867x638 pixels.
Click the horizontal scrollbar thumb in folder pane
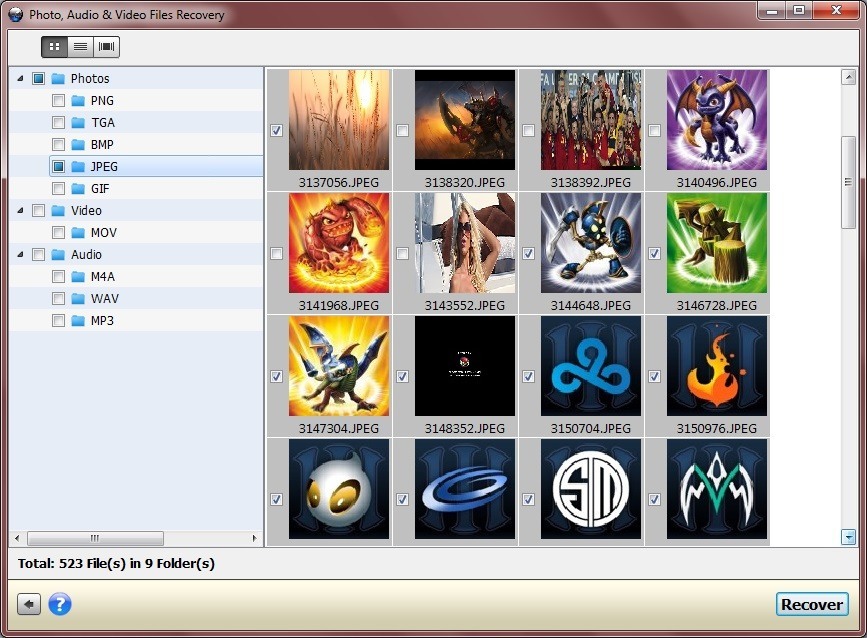(95, 538)
